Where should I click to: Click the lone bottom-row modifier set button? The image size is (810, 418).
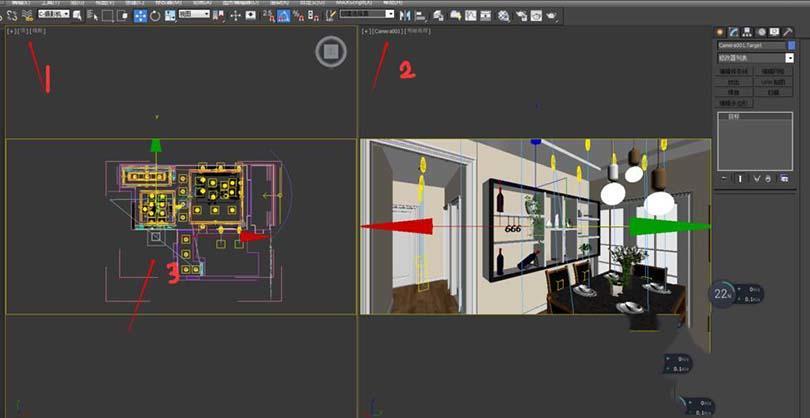point(734,103)
